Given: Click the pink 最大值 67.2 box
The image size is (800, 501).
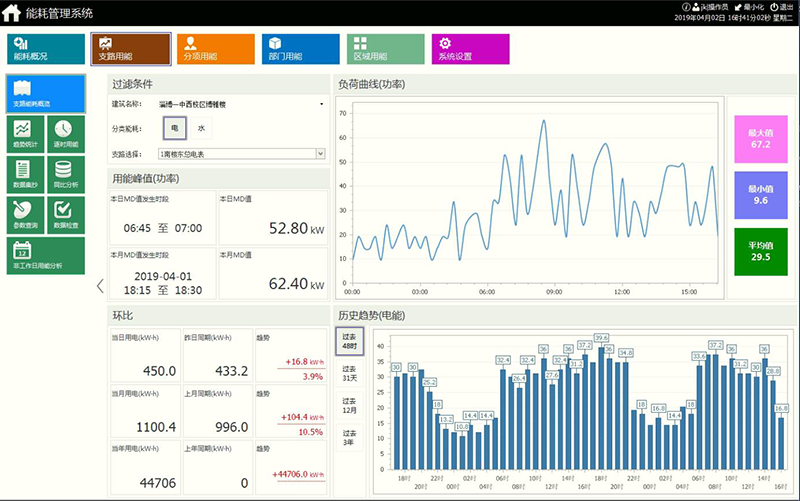Looking at the screenshot, I should click(x=759, y=138).
